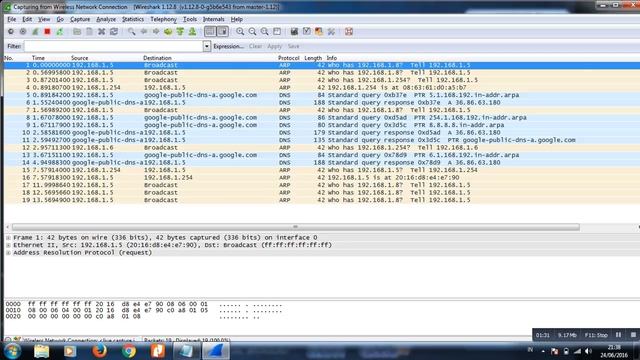Zoom in the packet text
The image size is (640, 360).
[240, 31]
